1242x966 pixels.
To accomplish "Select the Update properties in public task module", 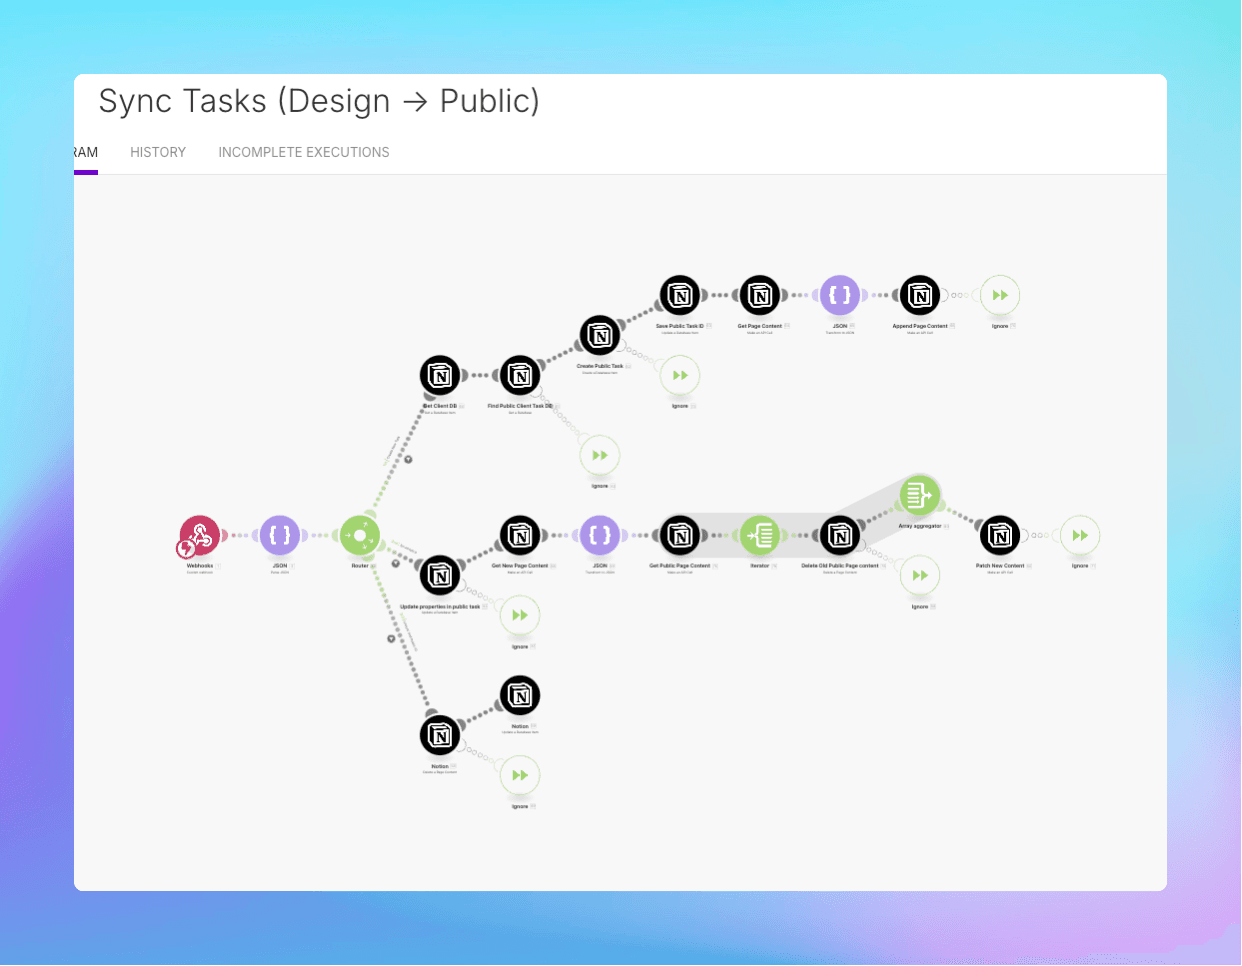I will (x=440, y=575).
